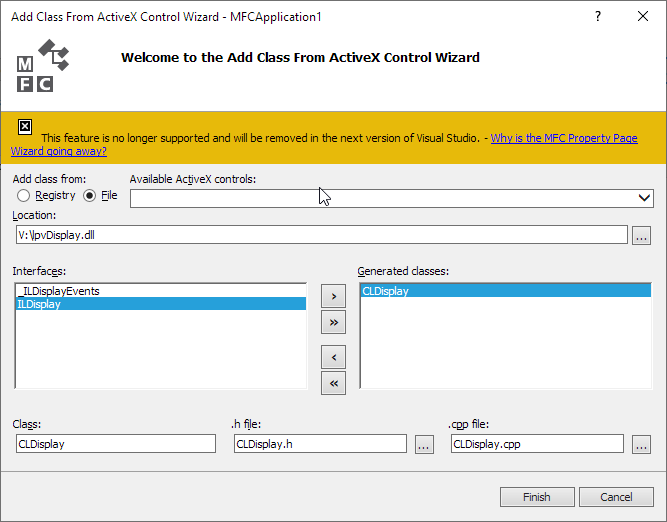Select _ILDisplayEvents in the Interfaces list
This screenshot has width=667, height=522.
pos(161,291)
